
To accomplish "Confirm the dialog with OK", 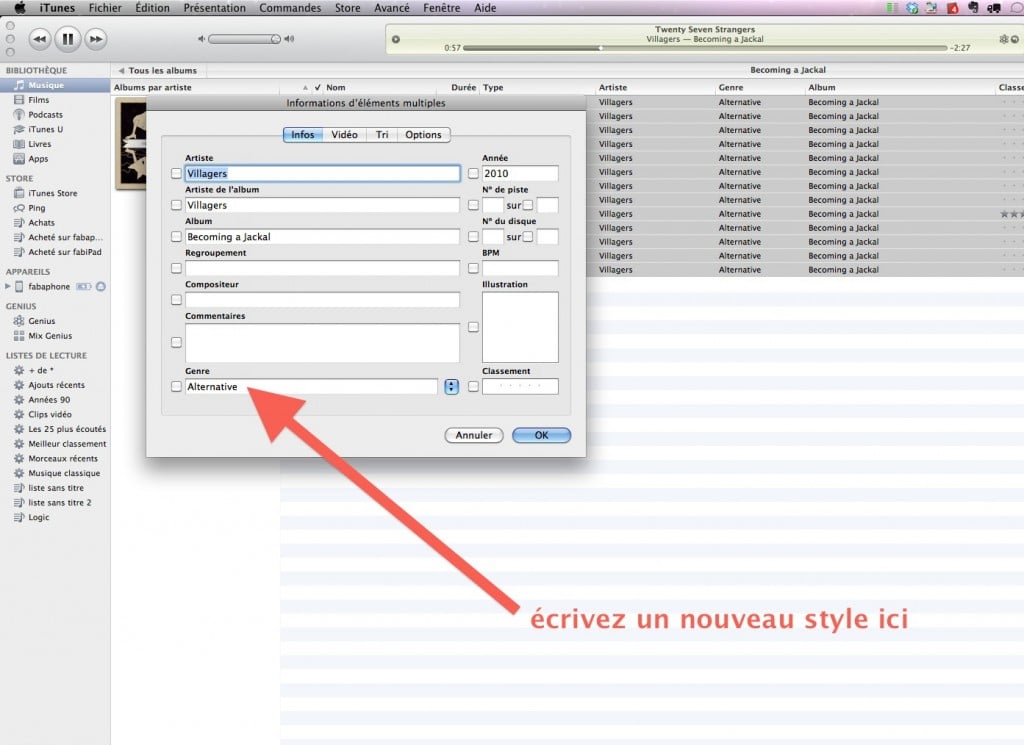I will [x=541, y=436].
